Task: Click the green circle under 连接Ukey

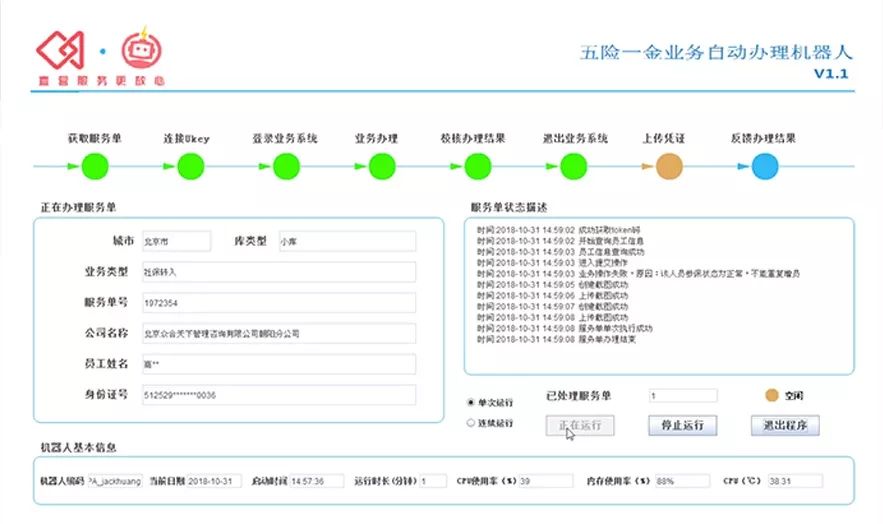Action: (x=190, y=167)
